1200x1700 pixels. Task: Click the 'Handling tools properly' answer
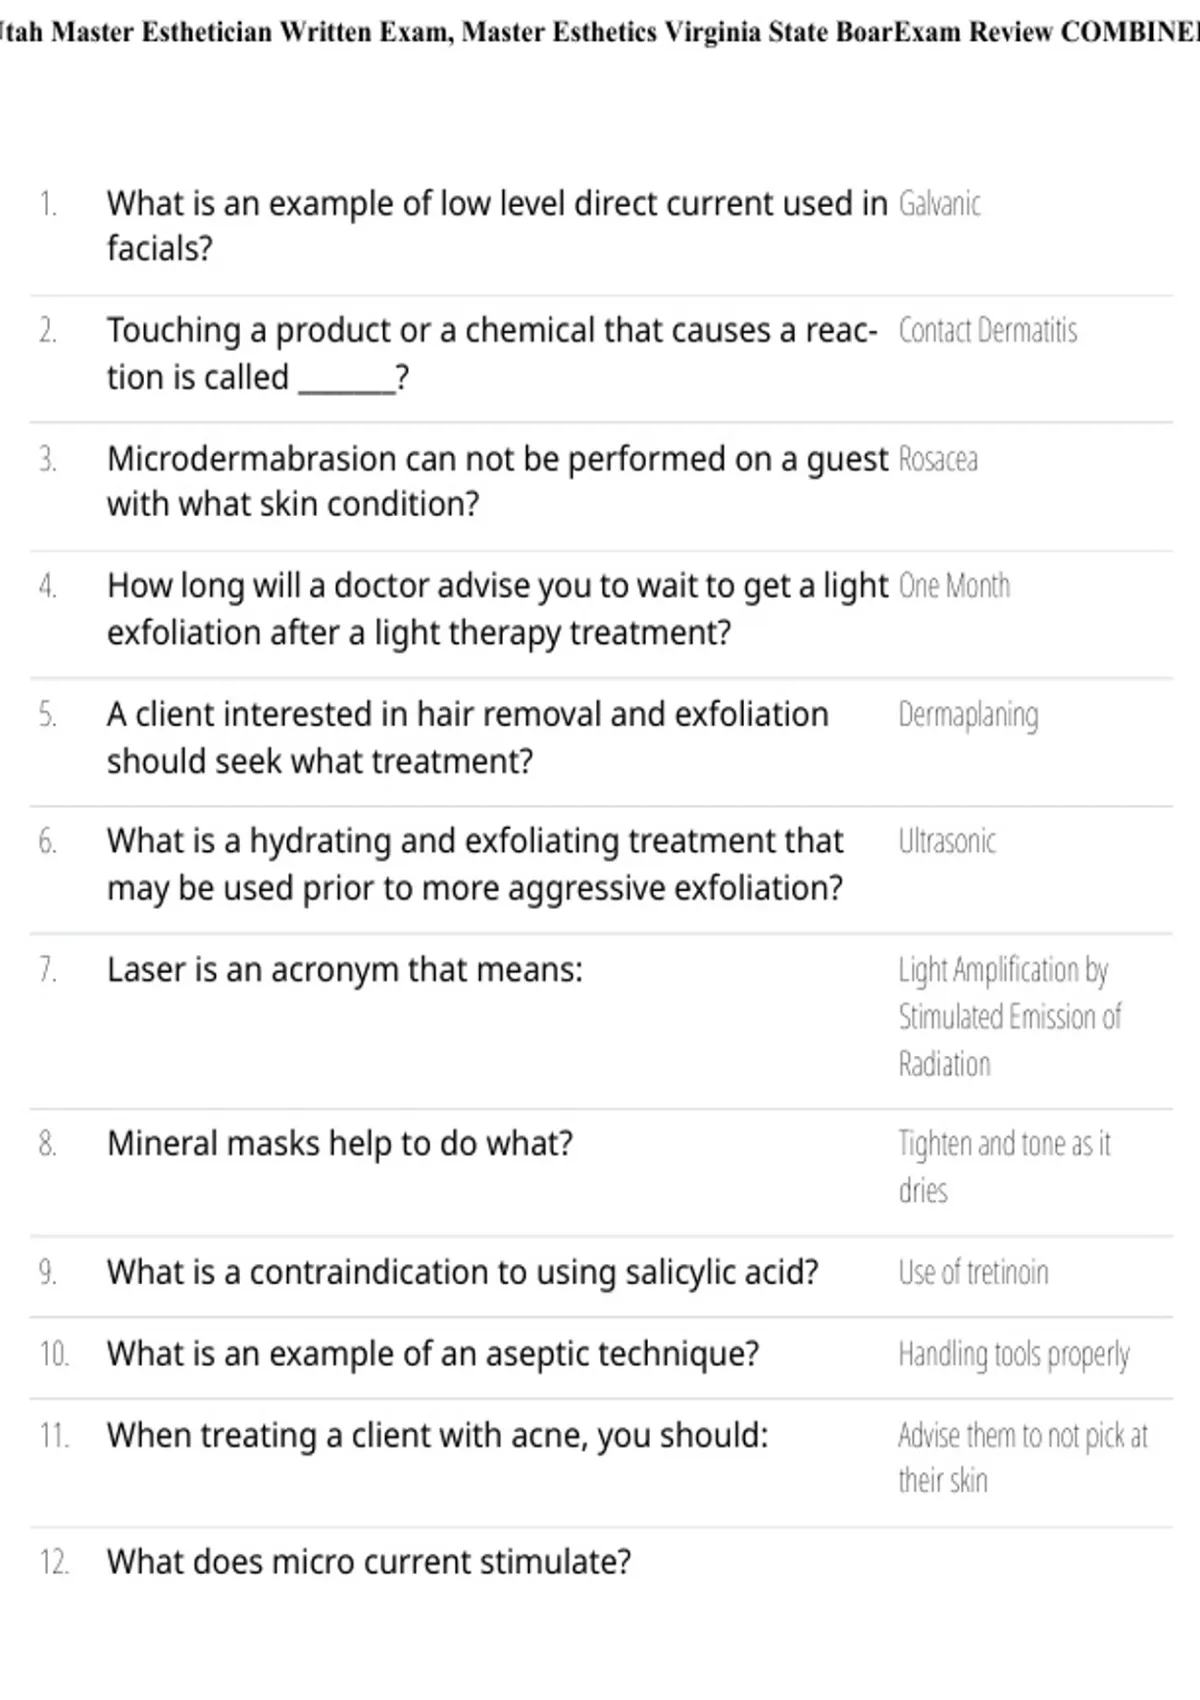coord(1014,1355)
